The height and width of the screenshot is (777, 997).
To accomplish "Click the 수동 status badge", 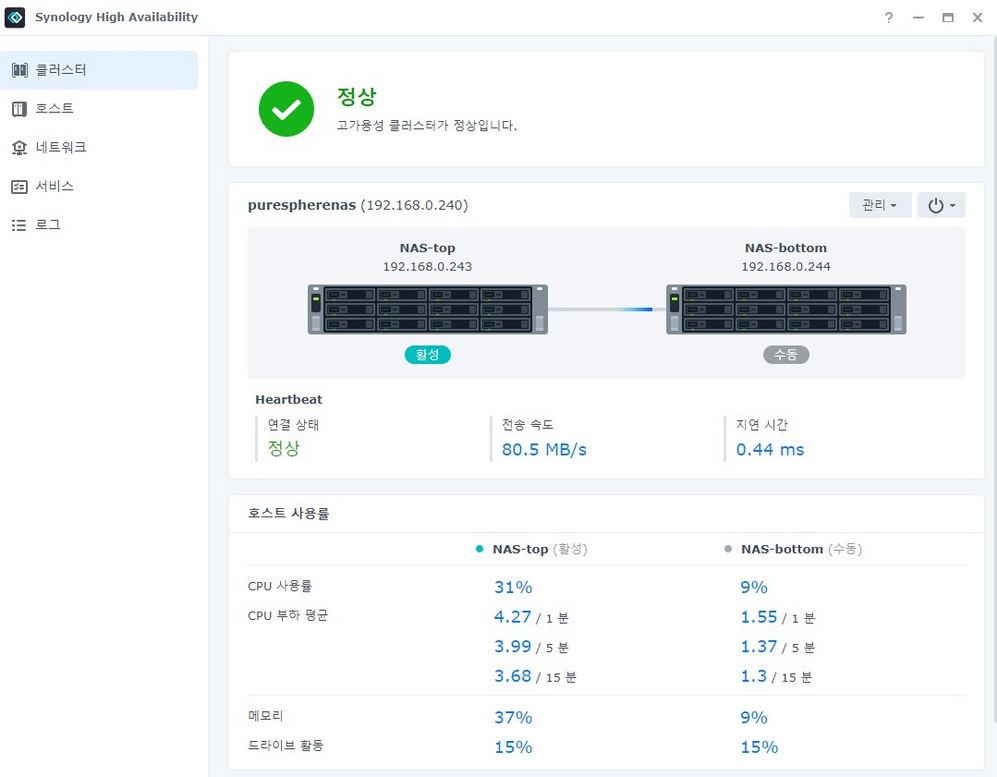I will (x=786, y=355).
